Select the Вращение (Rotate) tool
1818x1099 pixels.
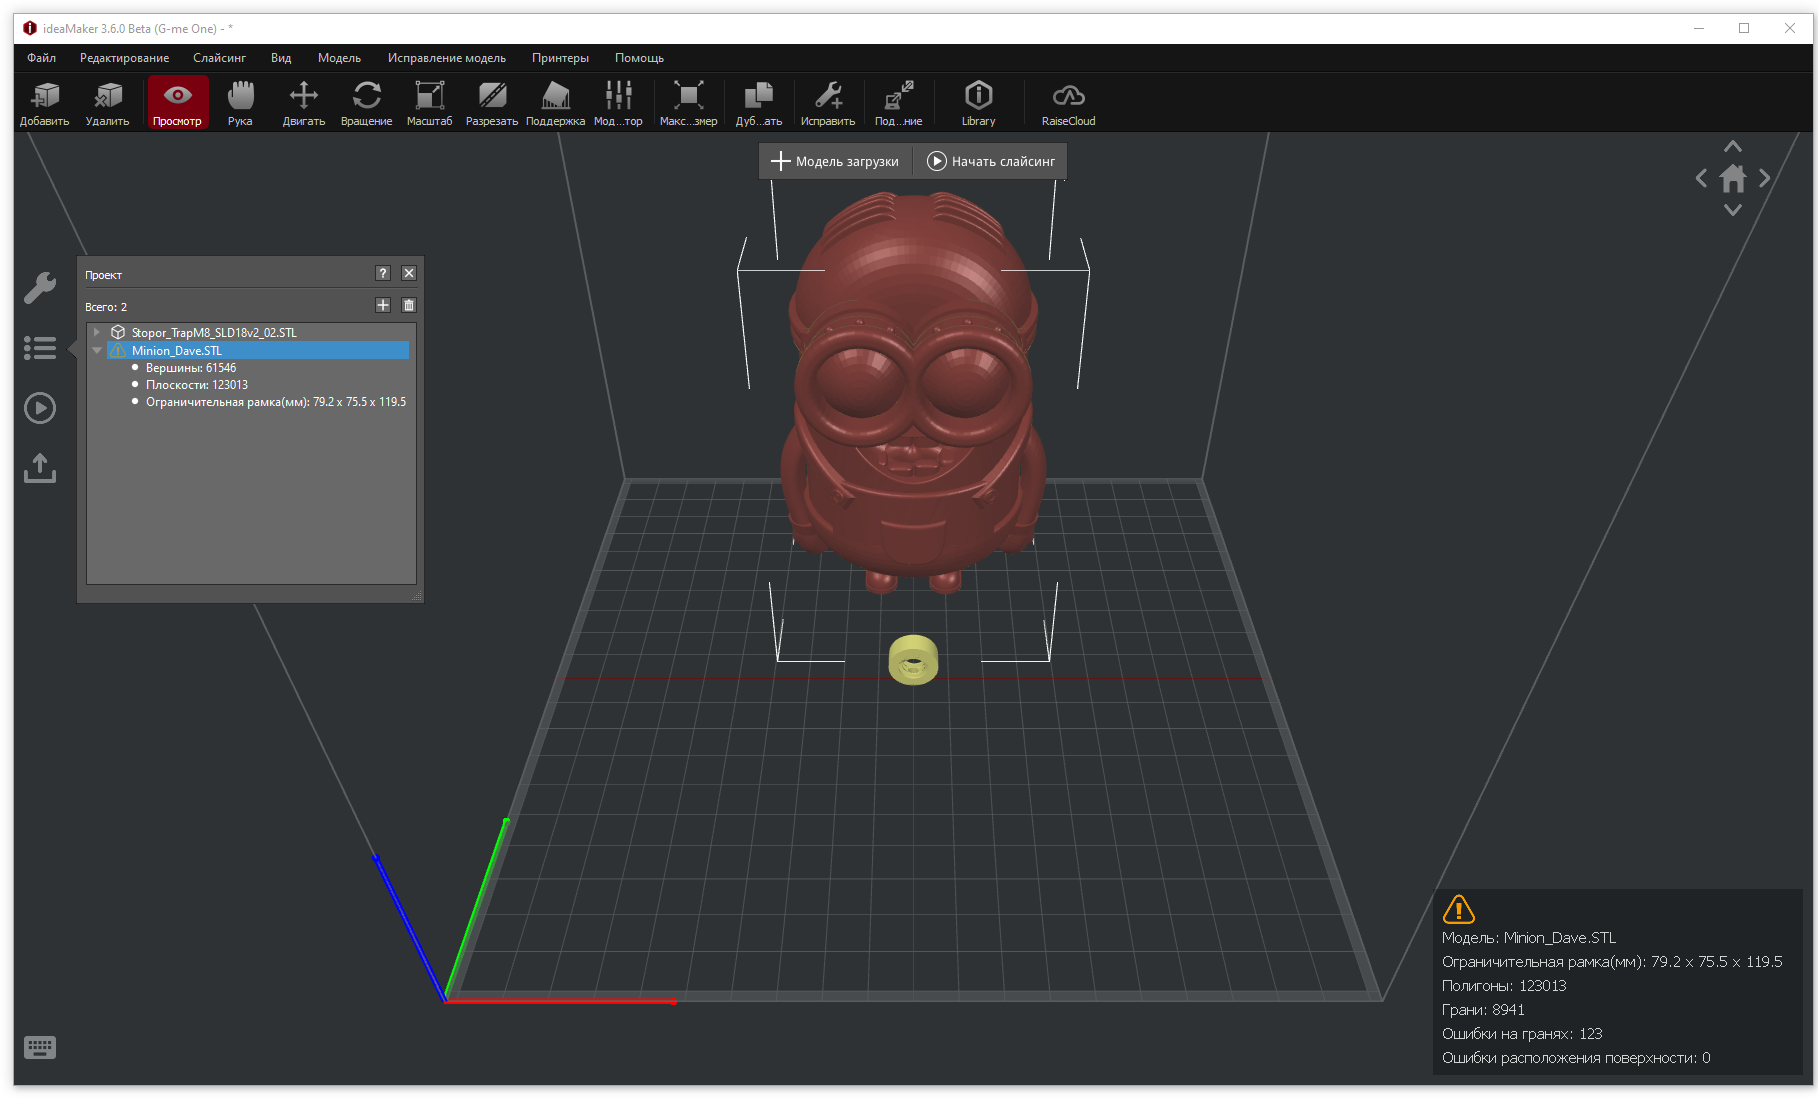coord(367,103)
